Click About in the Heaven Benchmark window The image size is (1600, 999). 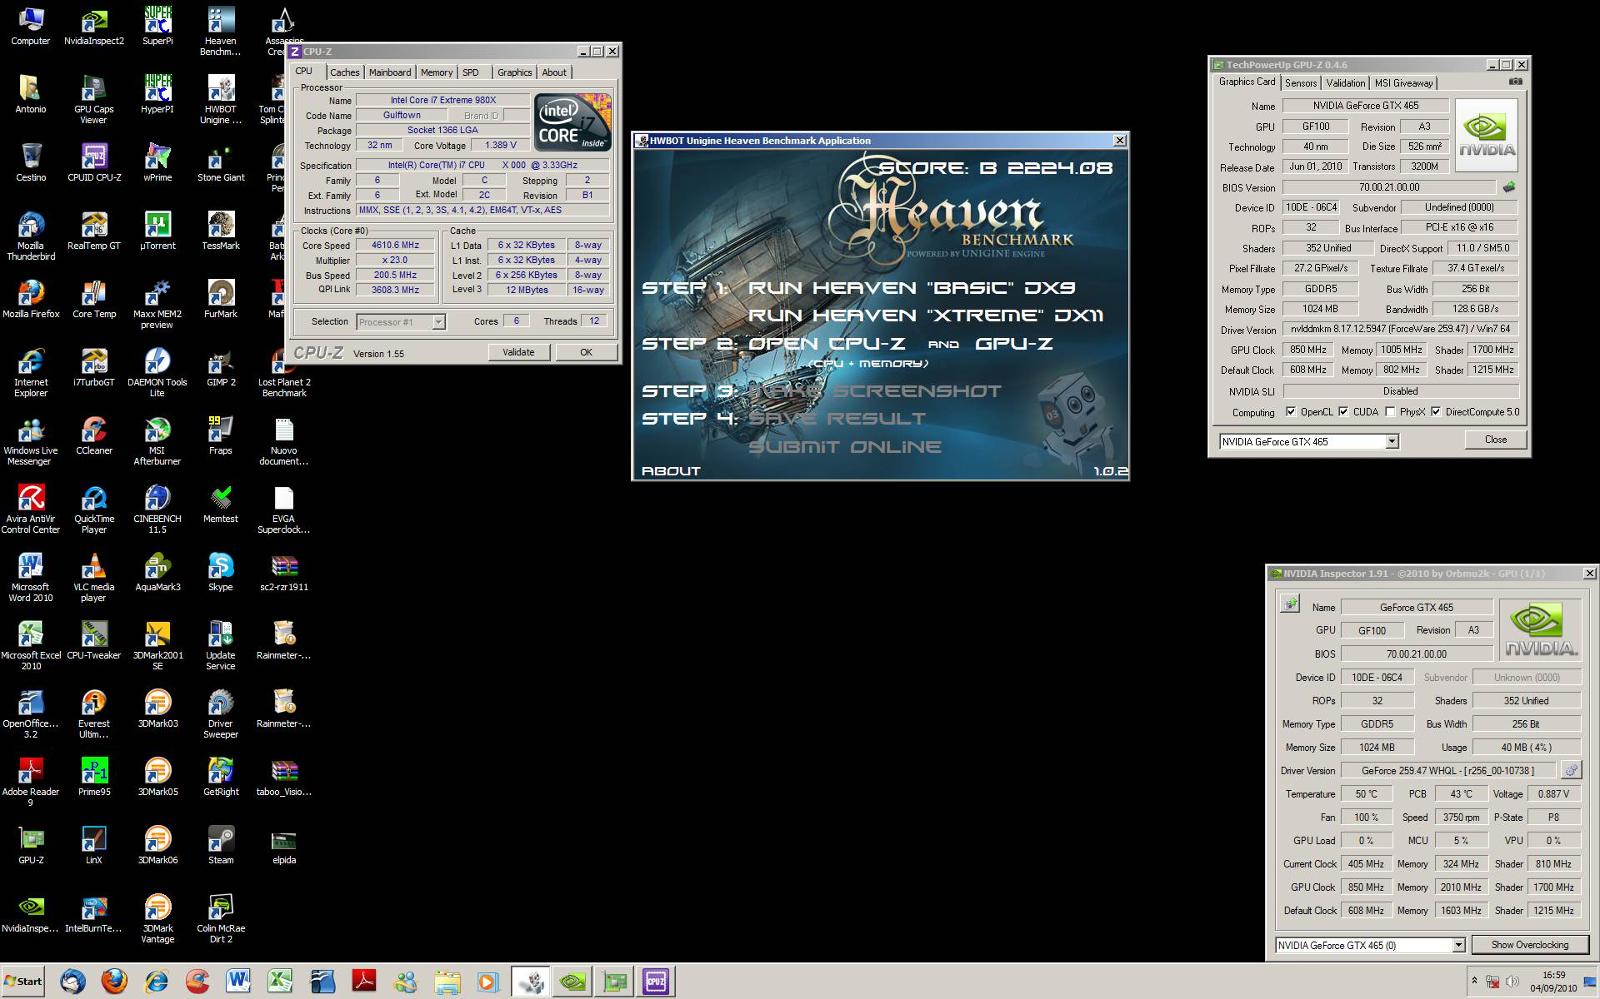point(671,471)
